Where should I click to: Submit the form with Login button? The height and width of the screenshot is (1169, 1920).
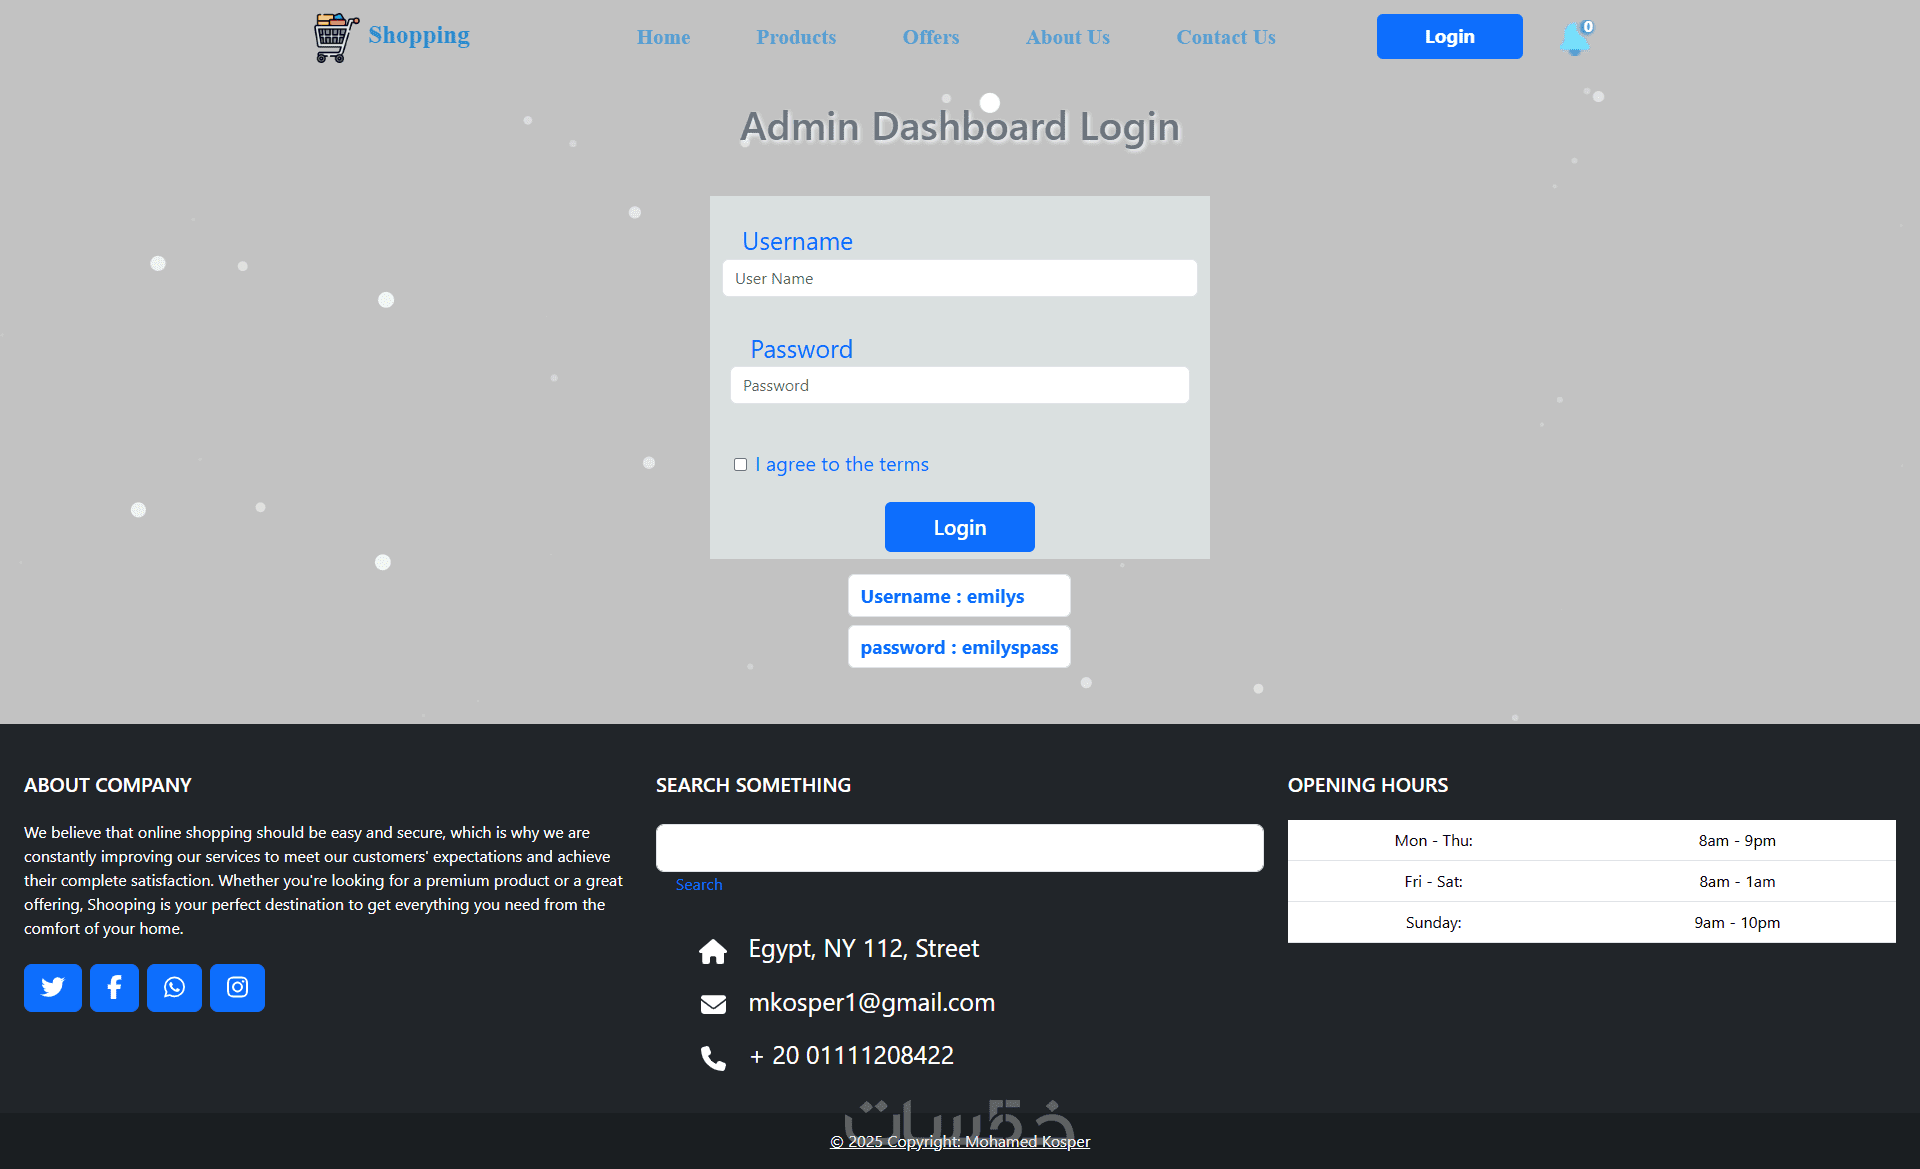click(x=959, y=527)
